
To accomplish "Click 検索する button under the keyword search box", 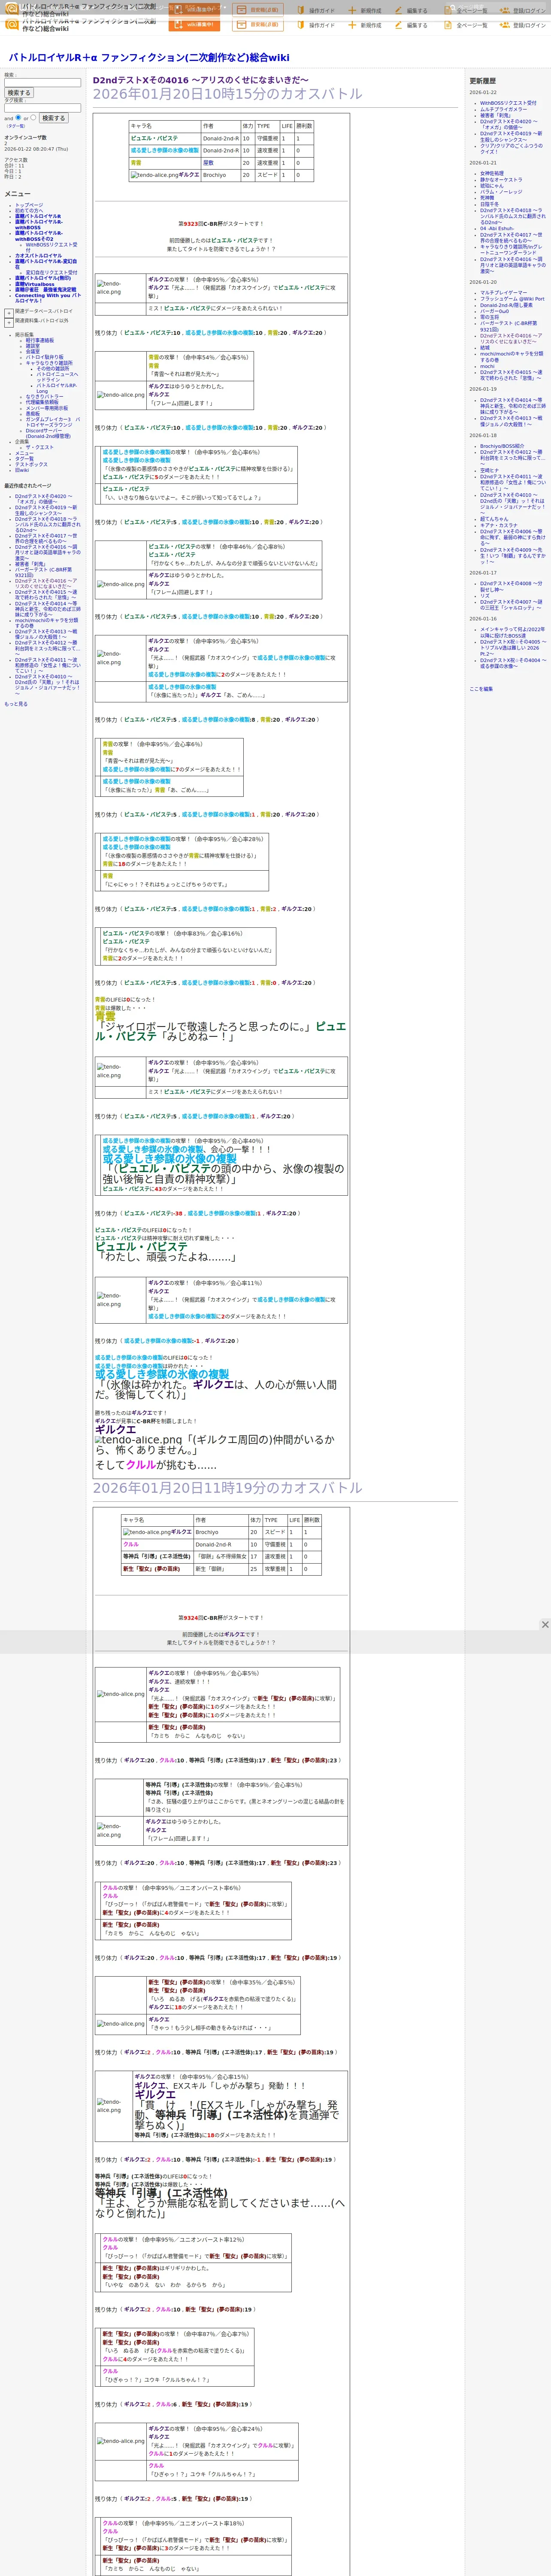I will point(19,93).
